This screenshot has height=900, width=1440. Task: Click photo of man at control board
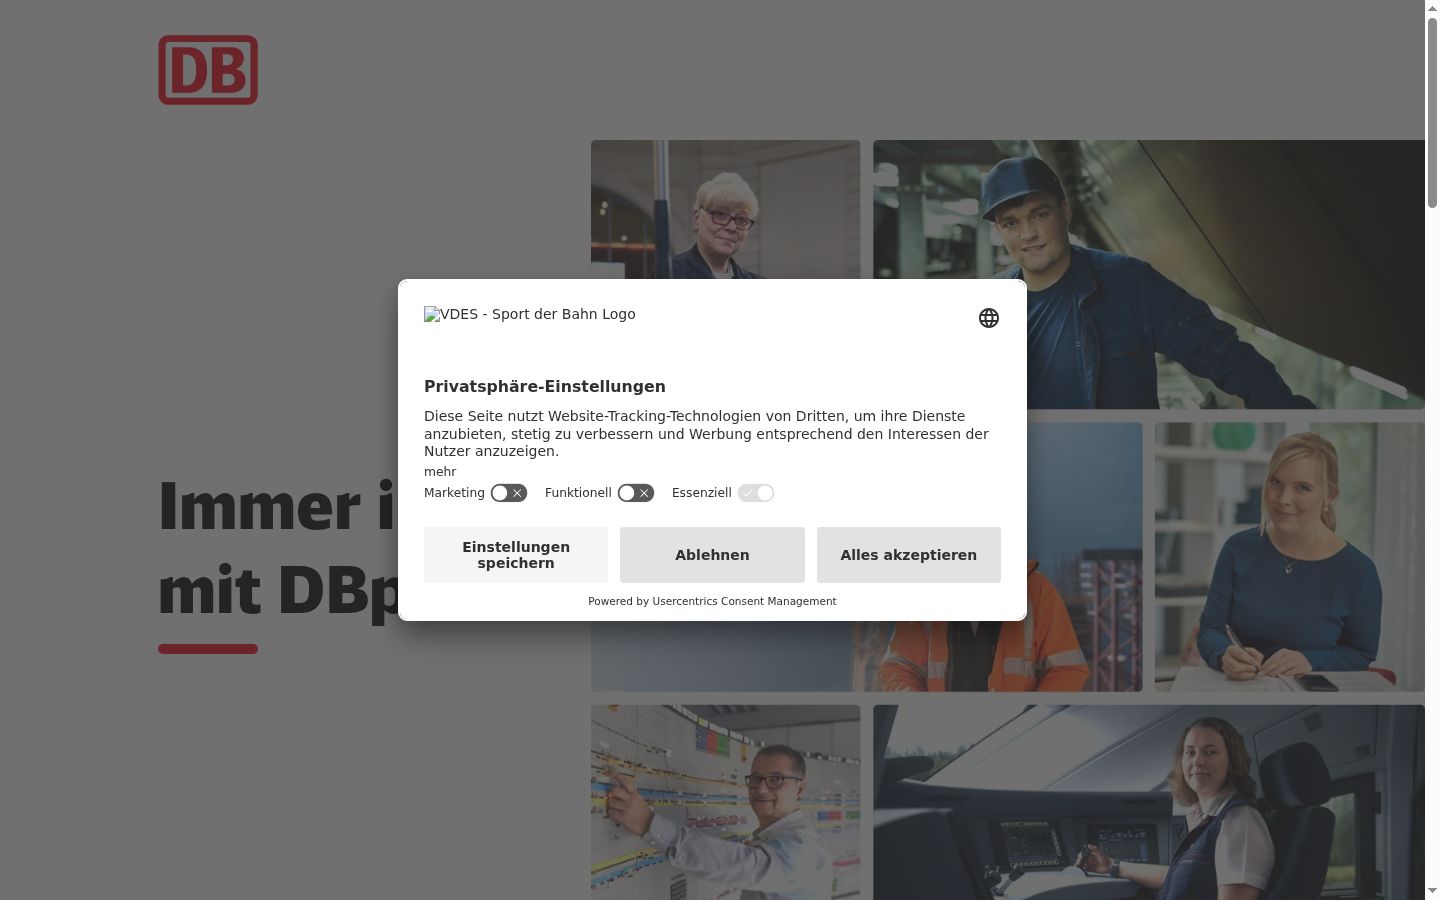point(725,802)
